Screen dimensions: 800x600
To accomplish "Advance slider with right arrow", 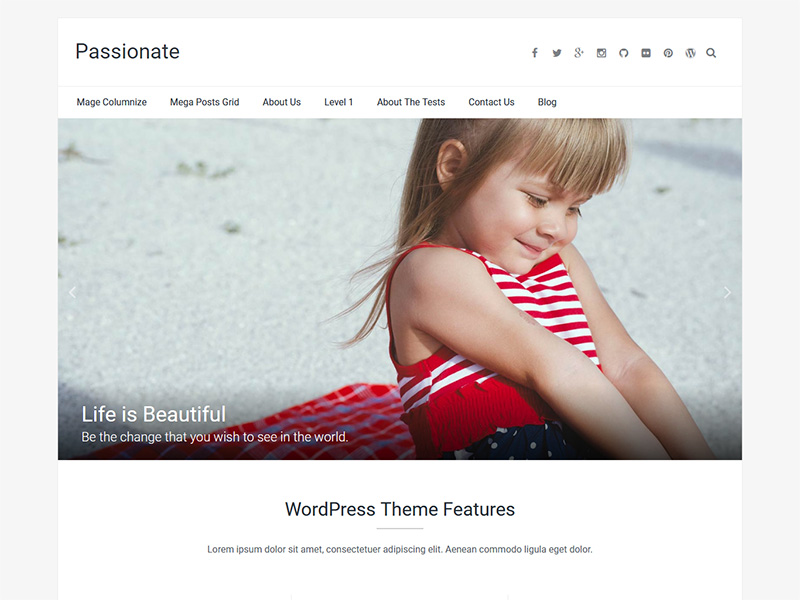I will point(727,292).
